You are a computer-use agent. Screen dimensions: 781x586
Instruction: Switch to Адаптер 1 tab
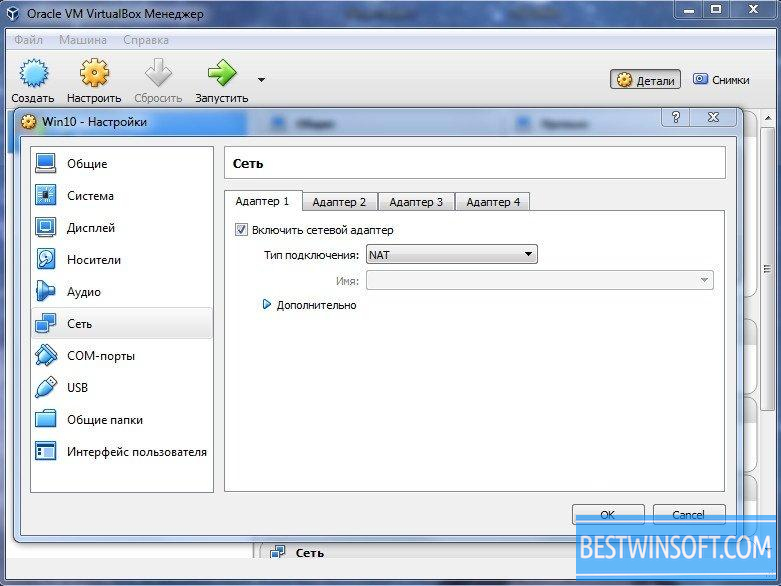click(x=262, y=201)
